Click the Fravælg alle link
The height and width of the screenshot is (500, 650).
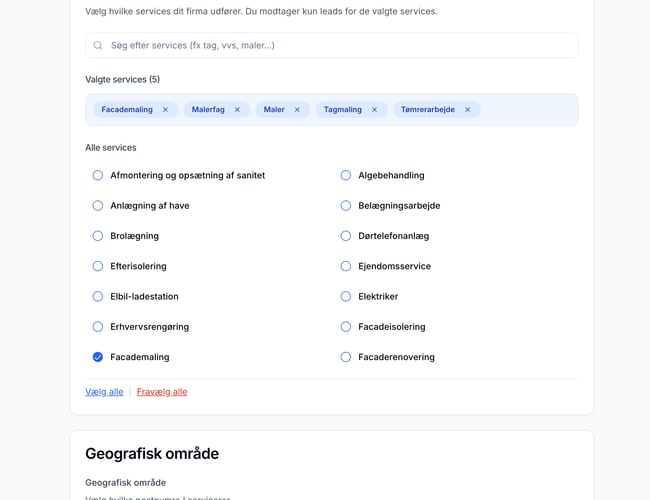162,392
